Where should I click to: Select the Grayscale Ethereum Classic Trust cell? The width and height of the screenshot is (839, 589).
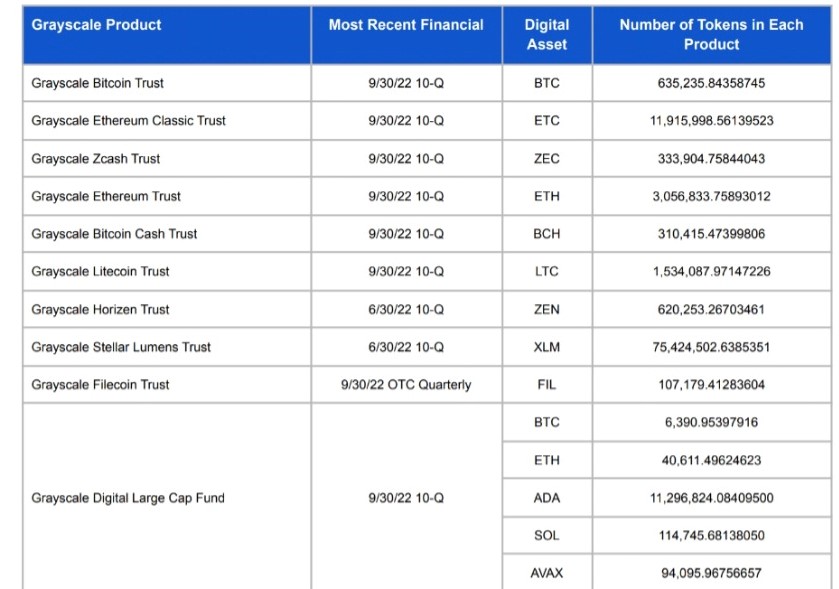point(128,121)
